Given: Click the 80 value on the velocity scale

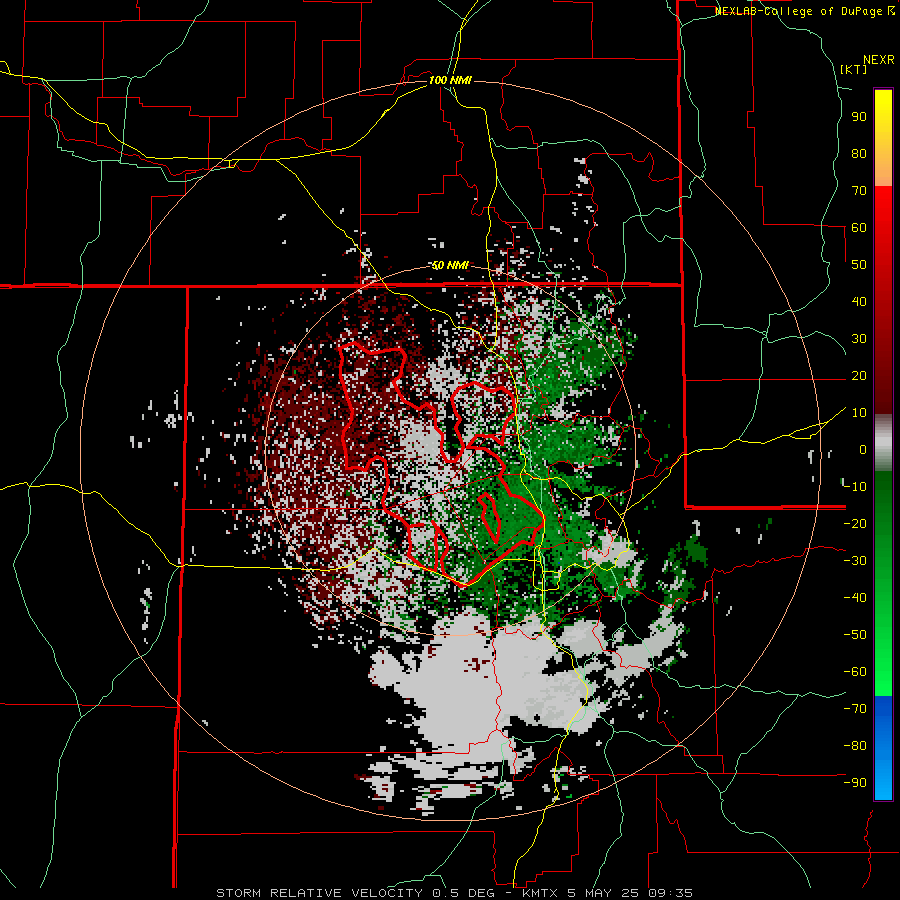Looking at the screenshot, I should [859, 153].
